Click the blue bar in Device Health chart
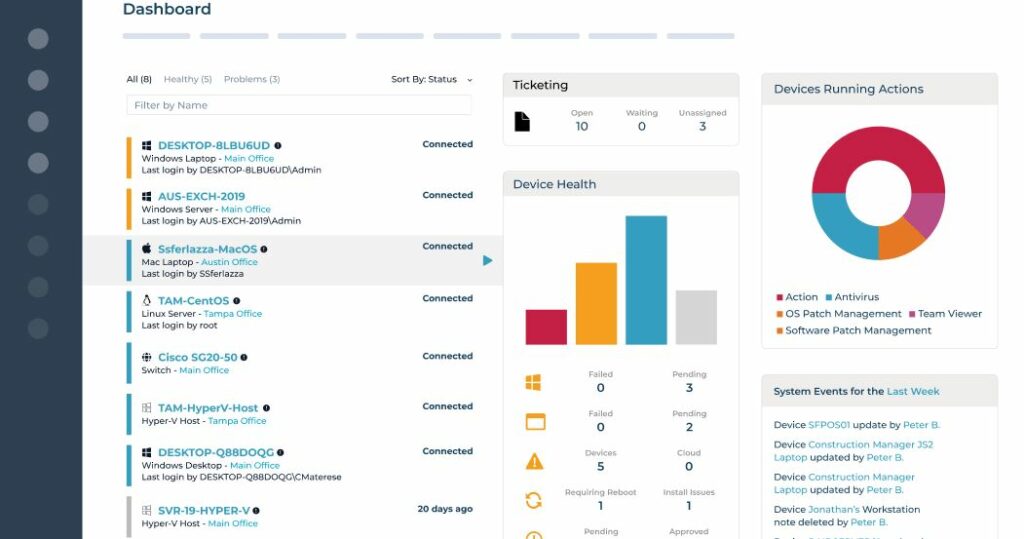This screenshot has width=1024, height=539. pos(646,280)
